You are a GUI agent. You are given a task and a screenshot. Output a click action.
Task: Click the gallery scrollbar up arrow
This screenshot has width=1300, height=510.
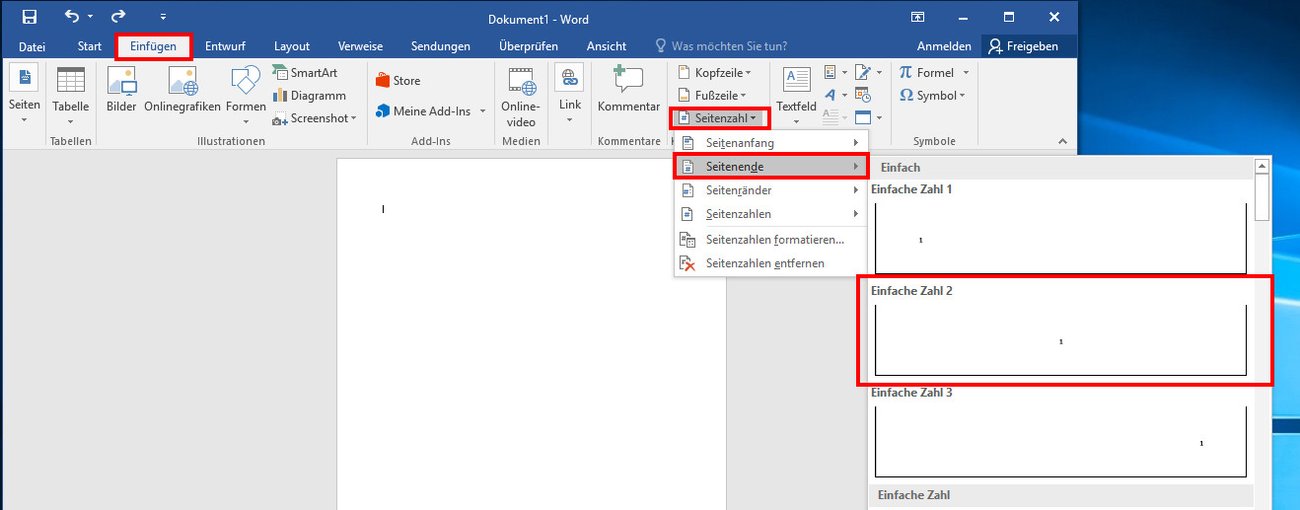(1262, 167)
